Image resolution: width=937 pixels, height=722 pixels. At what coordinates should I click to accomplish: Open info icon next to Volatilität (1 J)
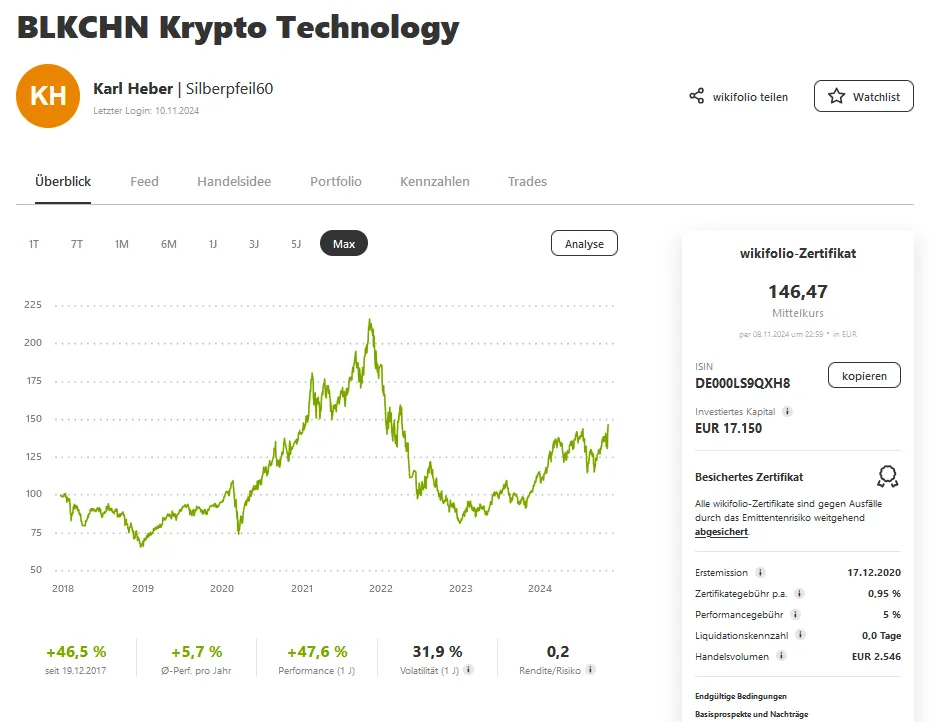(x=468, y=669)
